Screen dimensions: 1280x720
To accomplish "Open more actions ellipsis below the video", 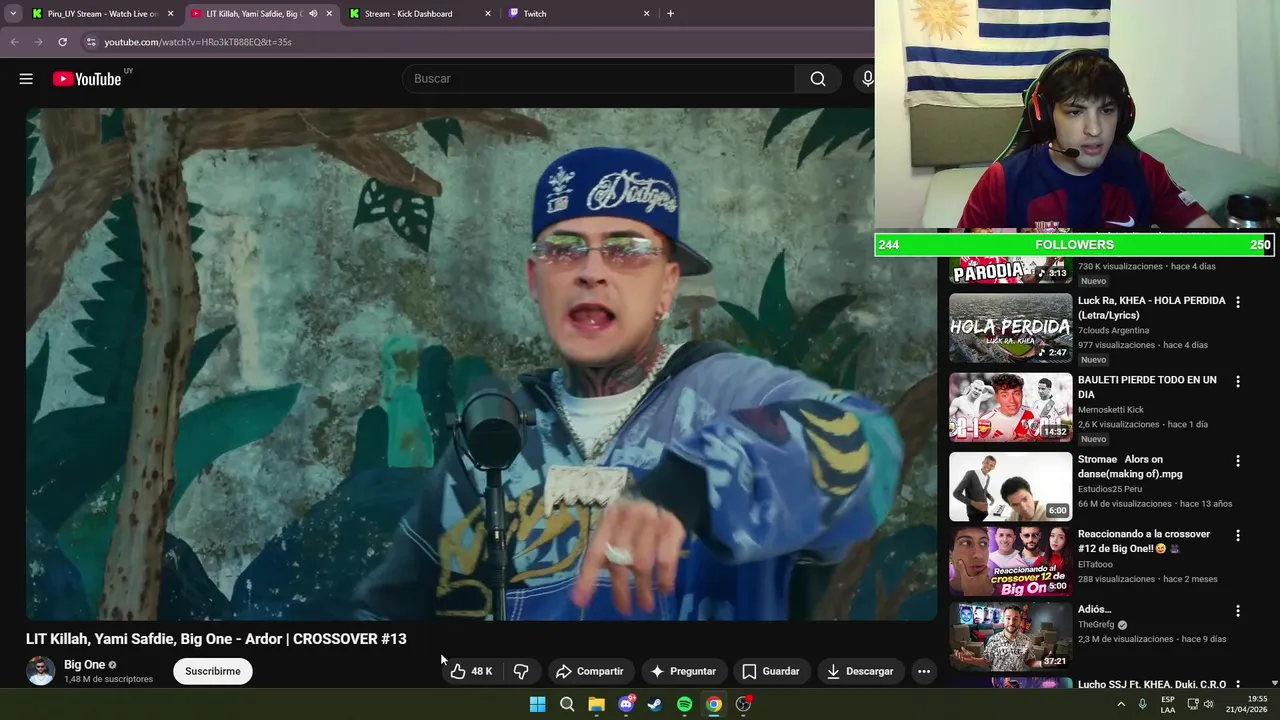I will click(x=924, y=671).
